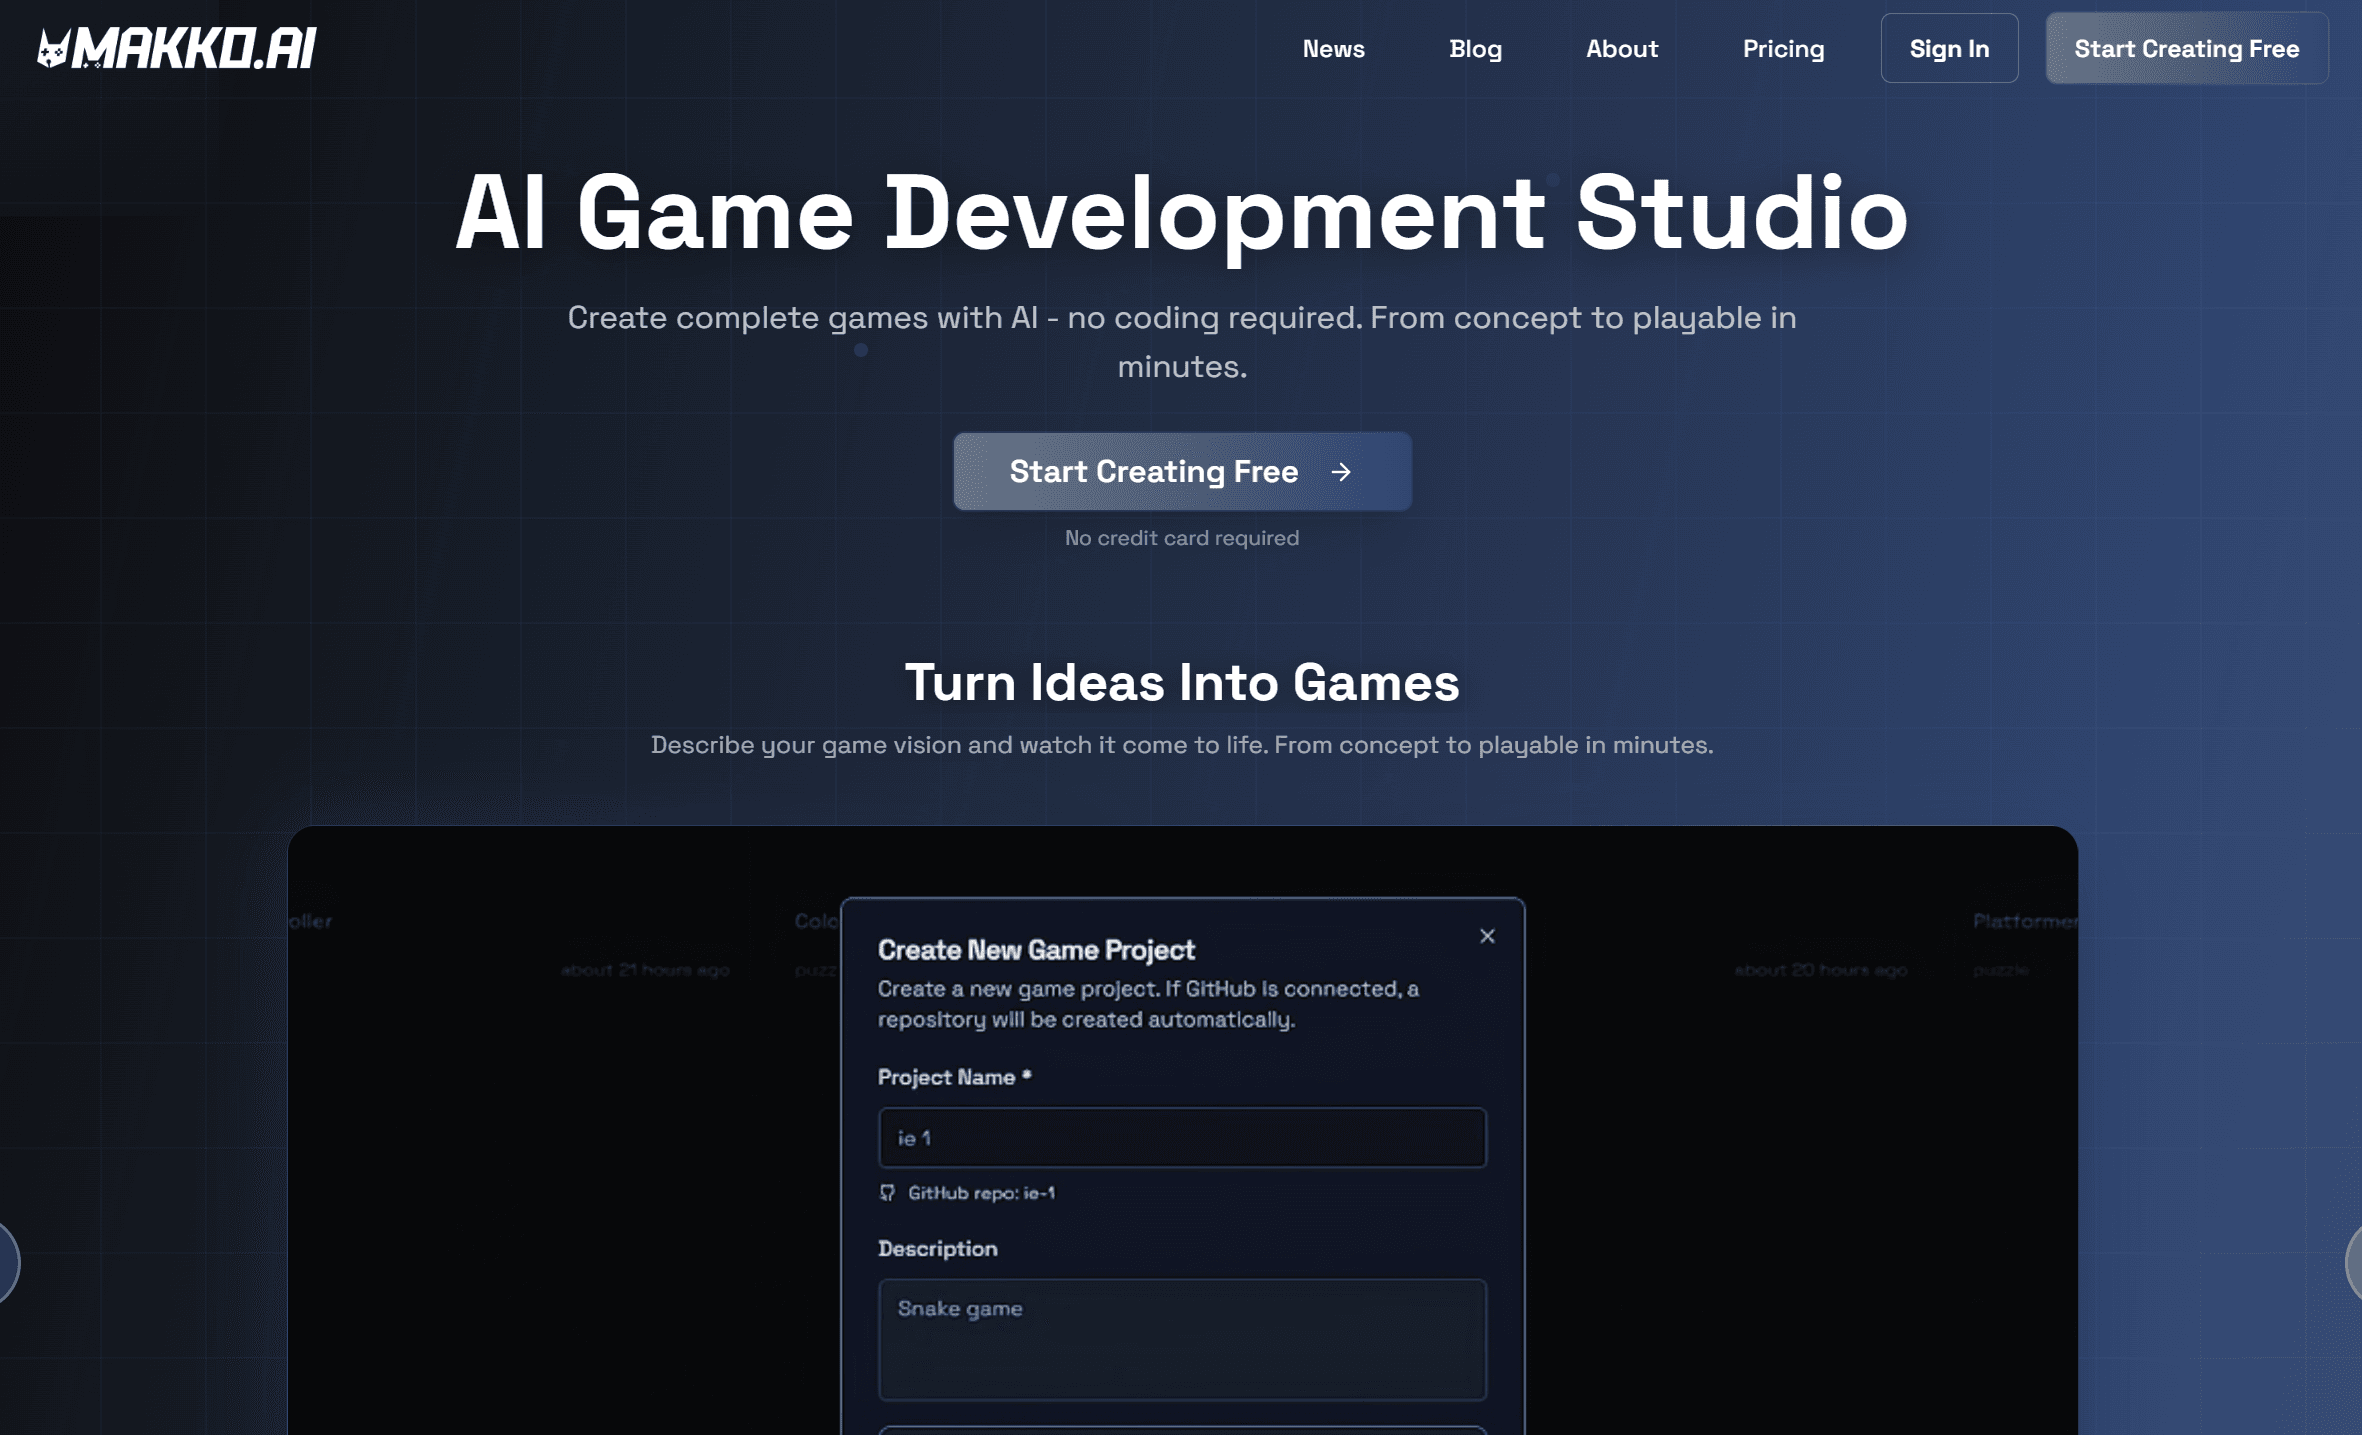Viewport: 2362px width, 1435px height.
Task: Click the GitHub icon beside repo name
Action: pos(887,1193)
